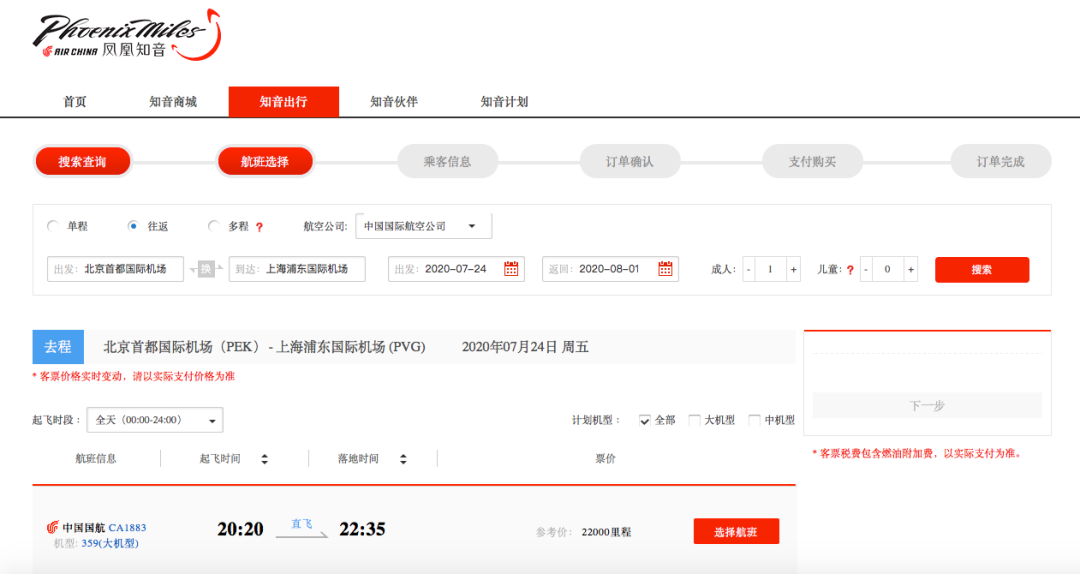
Task: Open the 知音伙伴 tab
Action: pyautogui.click(x=394, y=102)
